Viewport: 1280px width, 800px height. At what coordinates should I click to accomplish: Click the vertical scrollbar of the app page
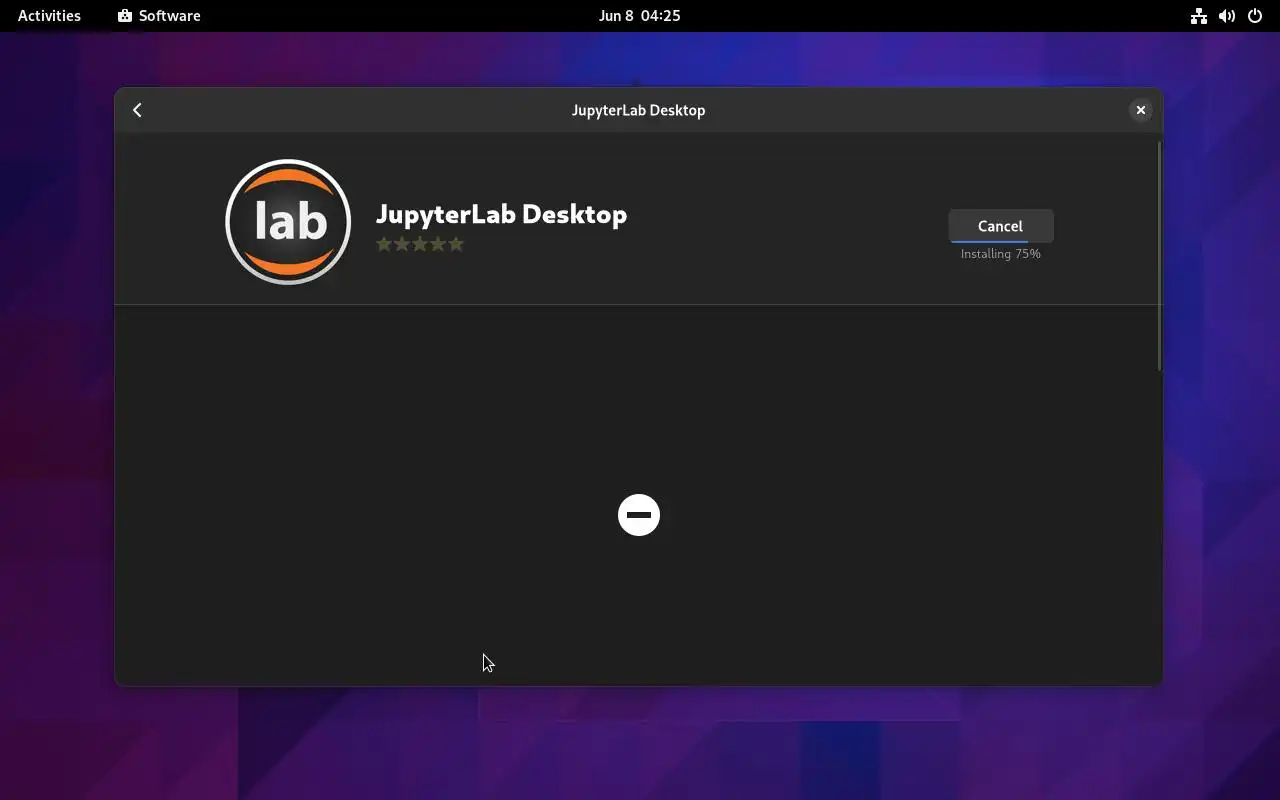(1159, 256)
